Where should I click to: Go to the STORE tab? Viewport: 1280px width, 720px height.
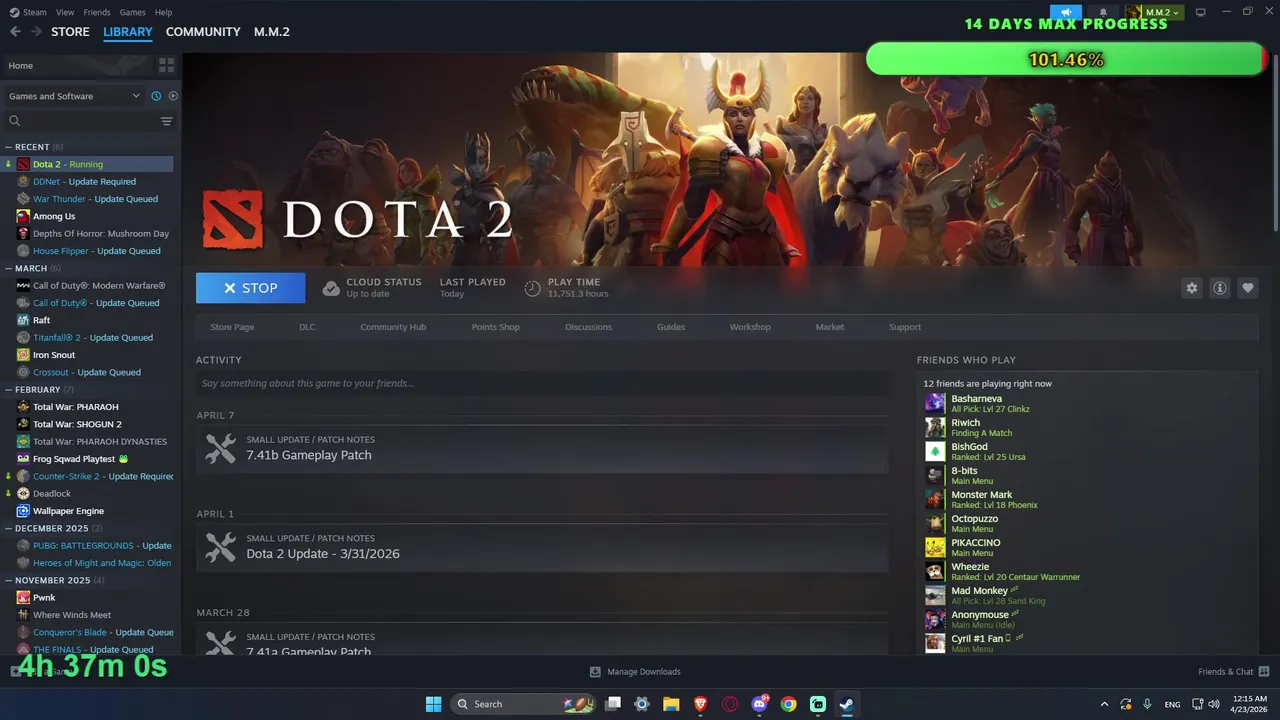click(70, 32)
